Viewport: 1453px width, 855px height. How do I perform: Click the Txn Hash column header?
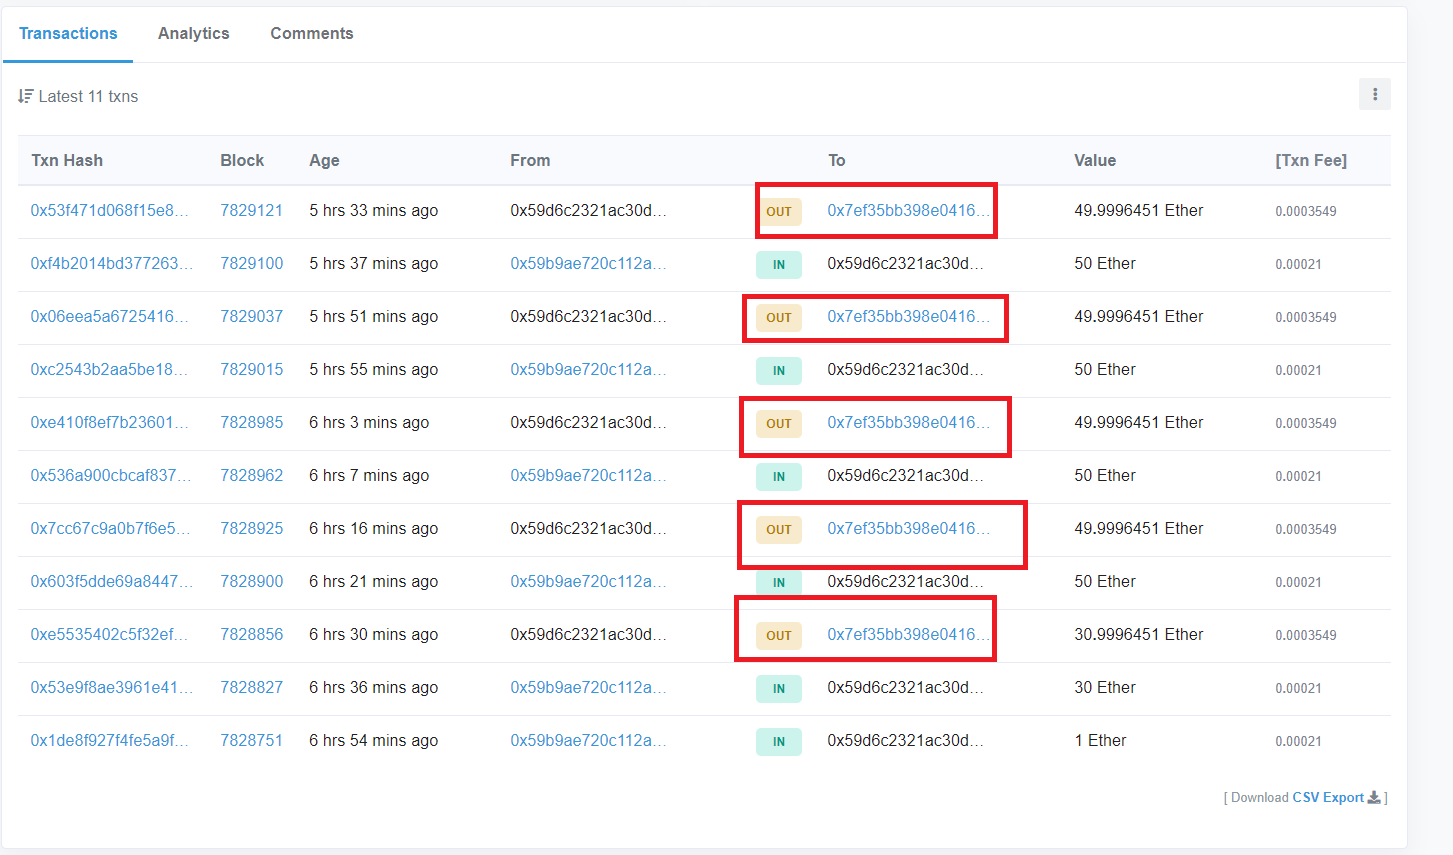(67, 160)
